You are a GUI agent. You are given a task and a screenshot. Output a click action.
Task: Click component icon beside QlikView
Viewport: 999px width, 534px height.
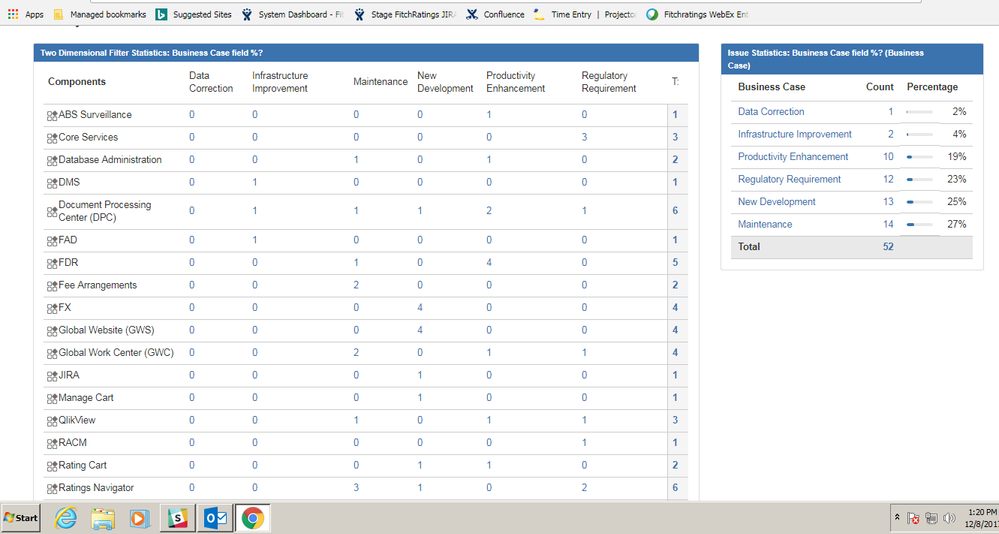coord(52,421)
